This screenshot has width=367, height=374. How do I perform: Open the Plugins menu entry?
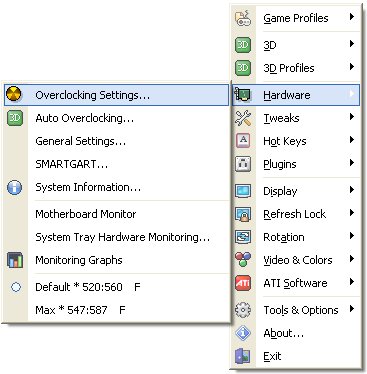click(296, 164)
